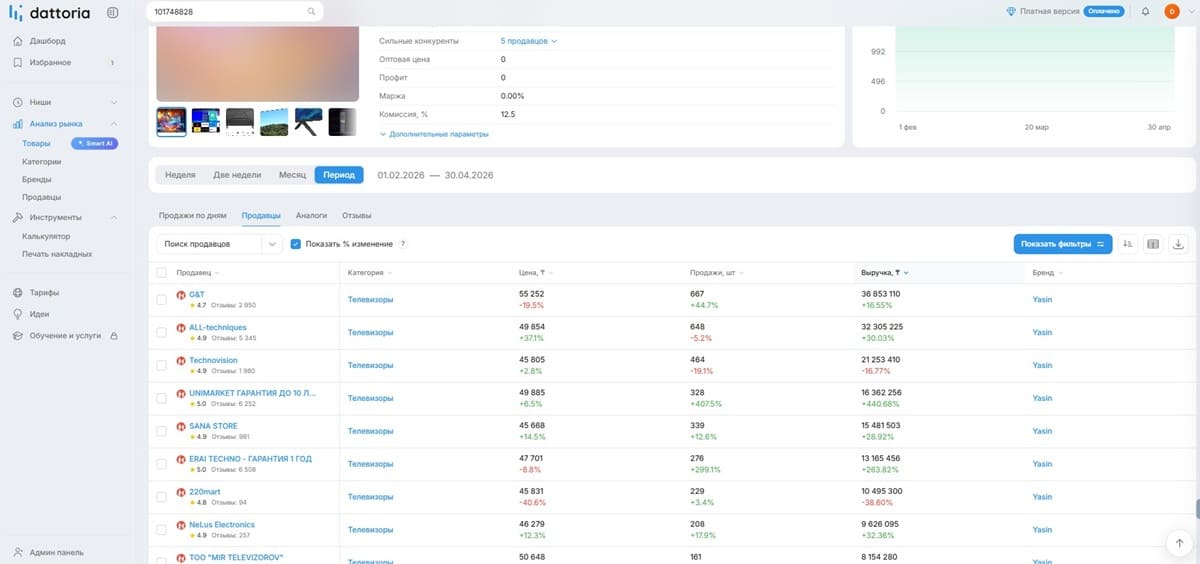Viewport: 1200px width, 564px height.
Task: Expand Дополнительные параметры section
Action: pos(434,134)
